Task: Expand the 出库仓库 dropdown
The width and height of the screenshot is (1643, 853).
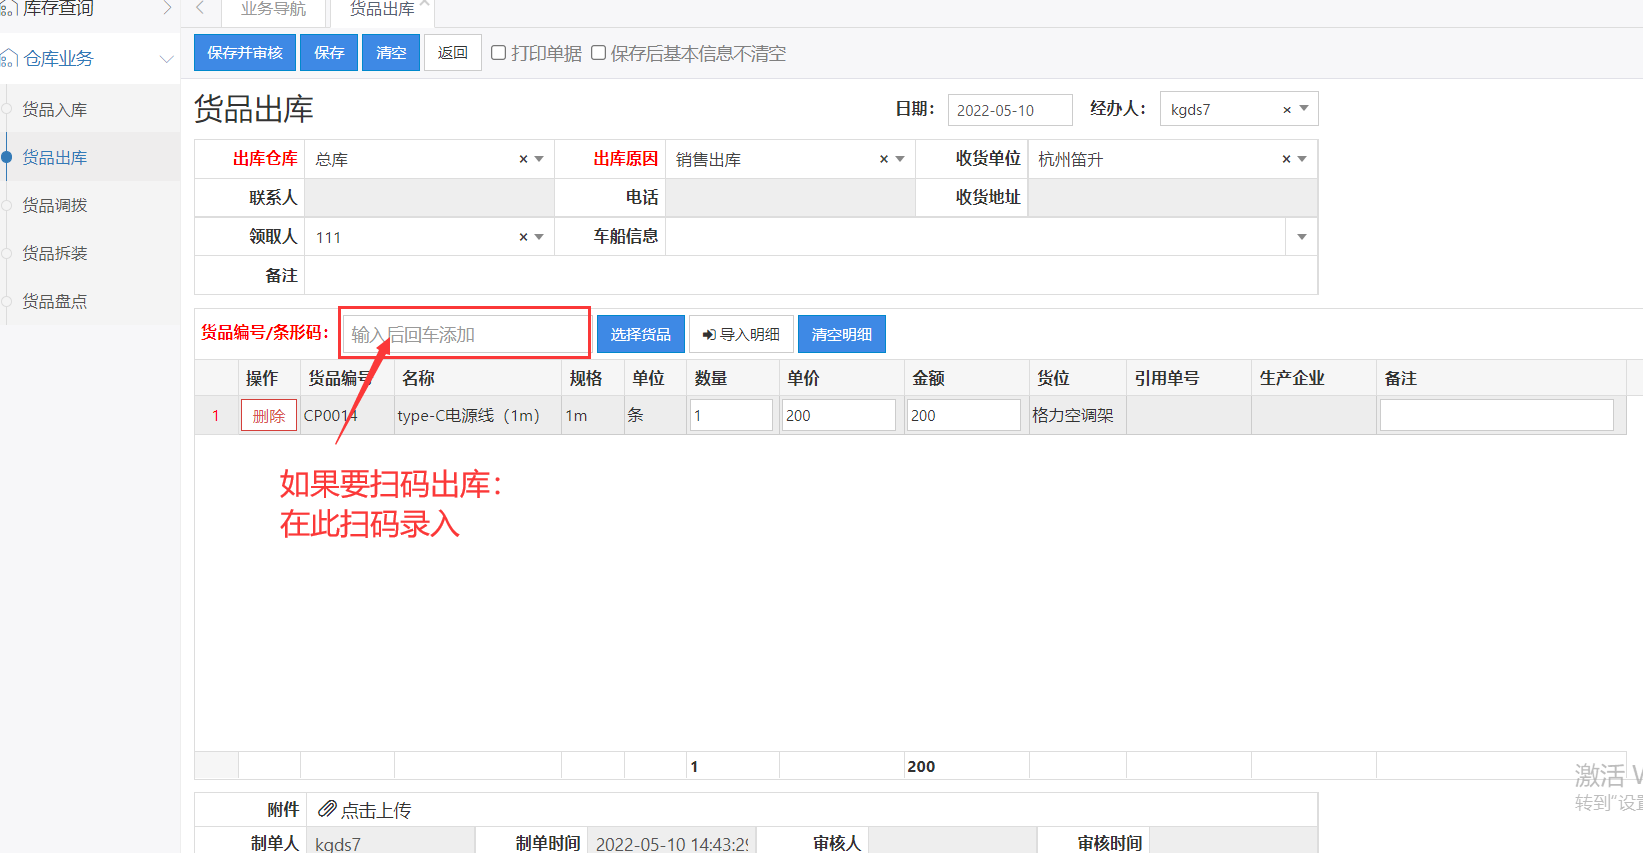Action: click(539, 159)
